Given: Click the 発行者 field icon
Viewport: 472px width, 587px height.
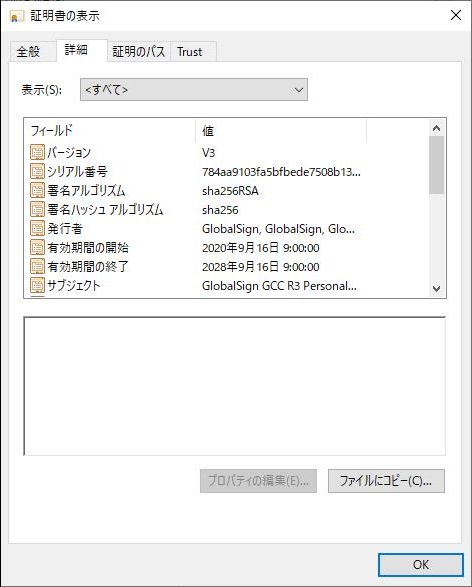Looking at the screenshot, I should tap(37, 229).
